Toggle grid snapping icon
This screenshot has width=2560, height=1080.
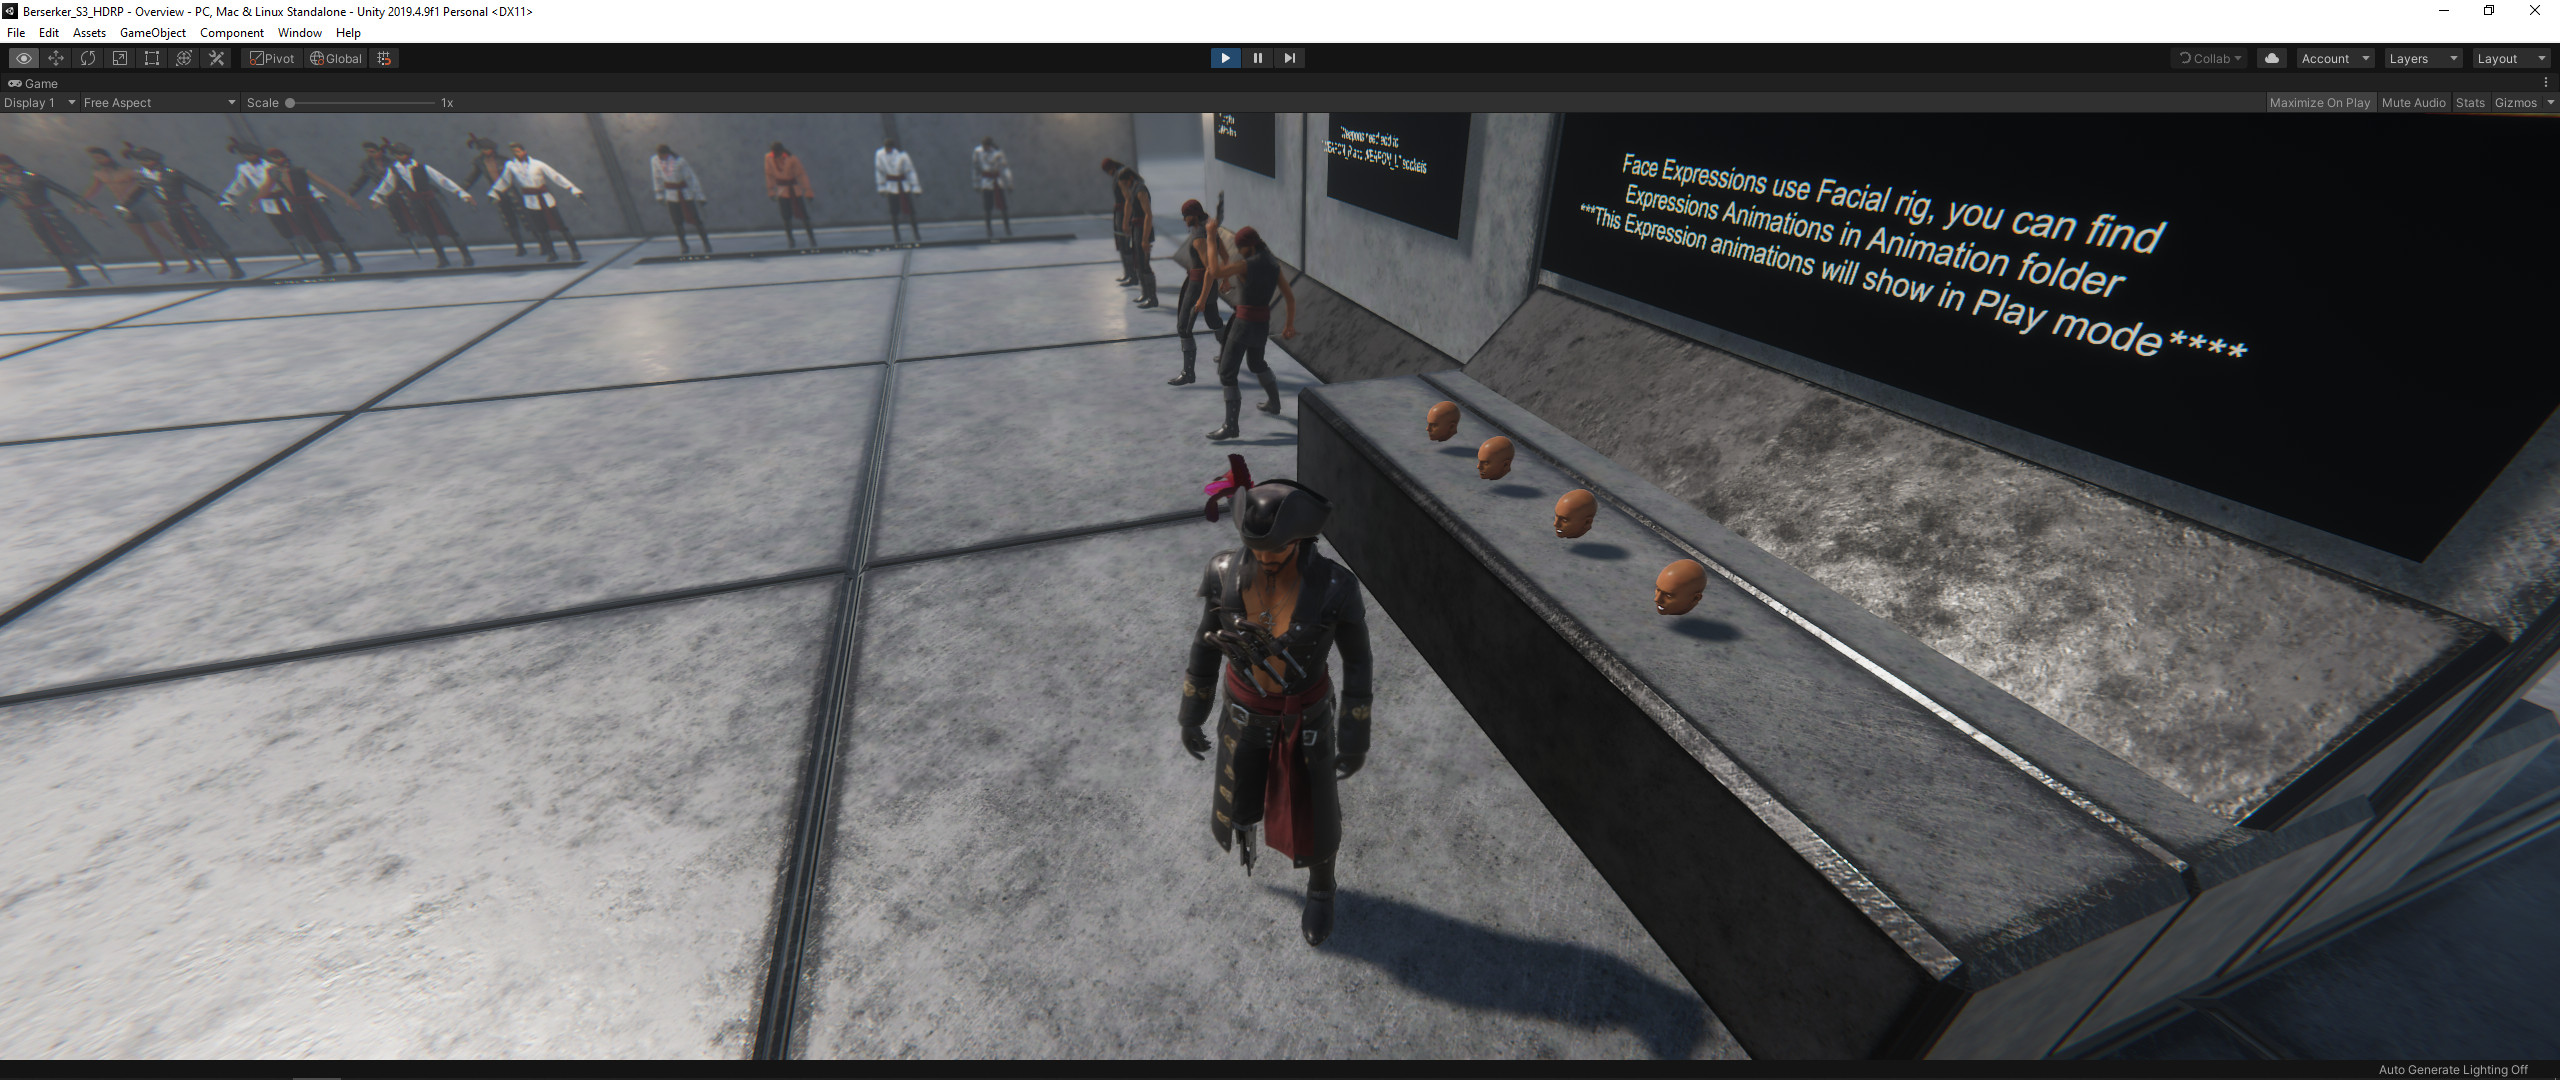tap(384, 58)
